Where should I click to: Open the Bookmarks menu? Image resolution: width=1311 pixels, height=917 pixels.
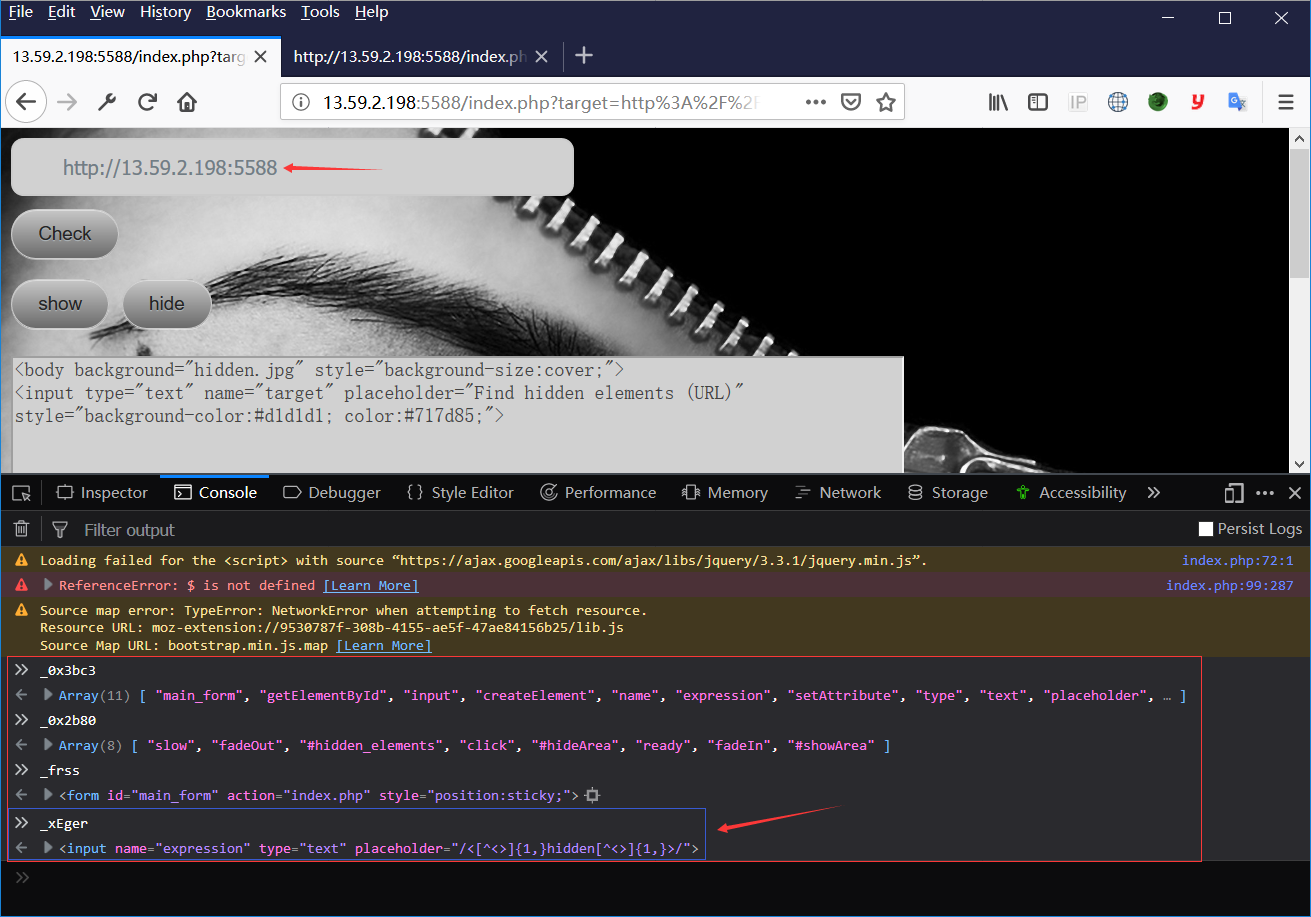click(x=246, y=12)
